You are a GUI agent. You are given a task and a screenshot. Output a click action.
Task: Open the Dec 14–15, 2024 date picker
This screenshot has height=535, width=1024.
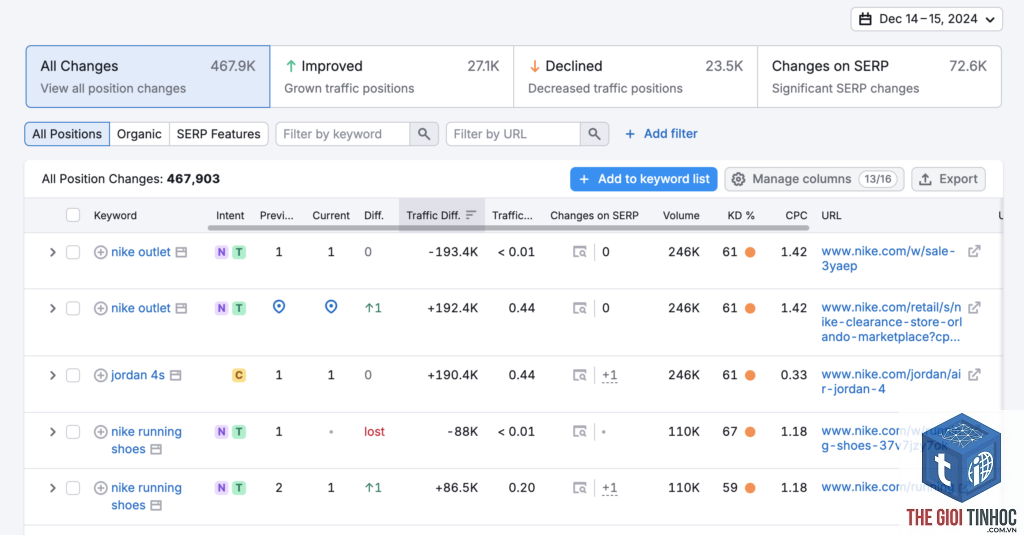[926, 19]
